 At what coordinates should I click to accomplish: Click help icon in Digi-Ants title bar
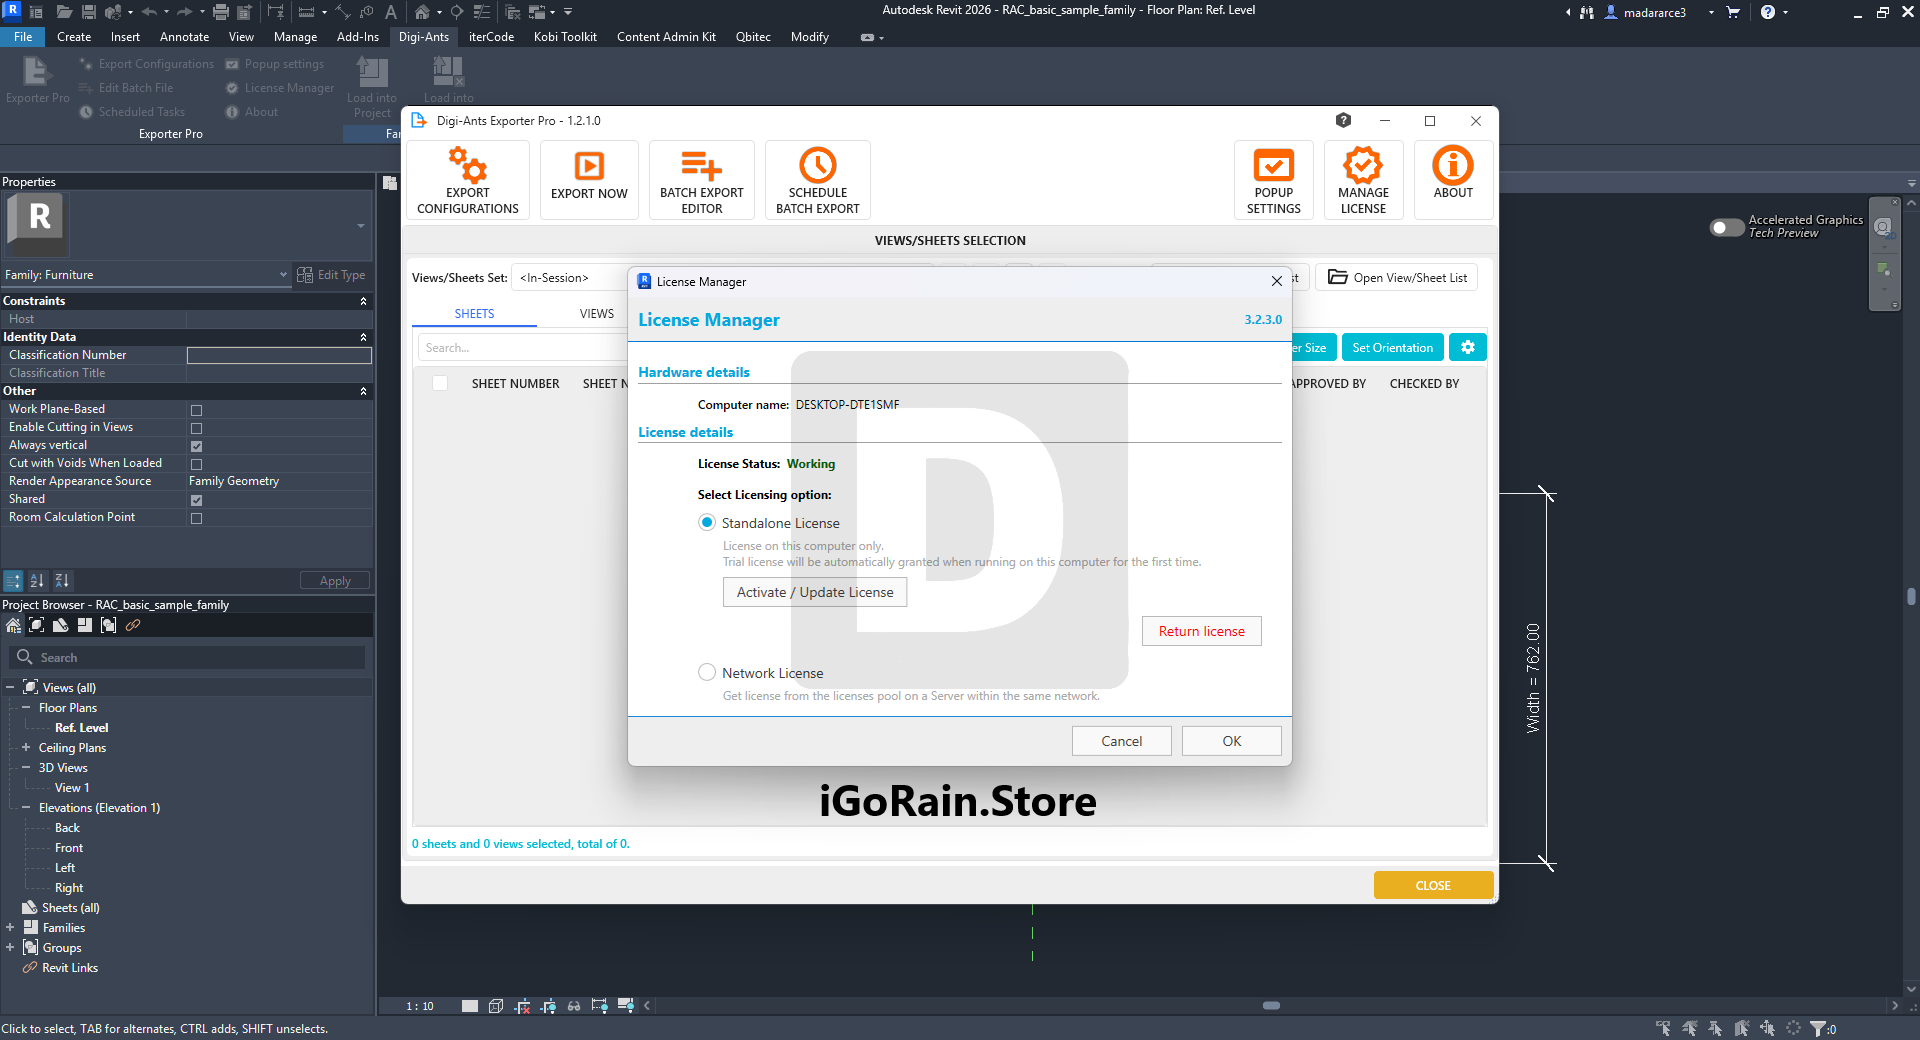click(1343, 121)
